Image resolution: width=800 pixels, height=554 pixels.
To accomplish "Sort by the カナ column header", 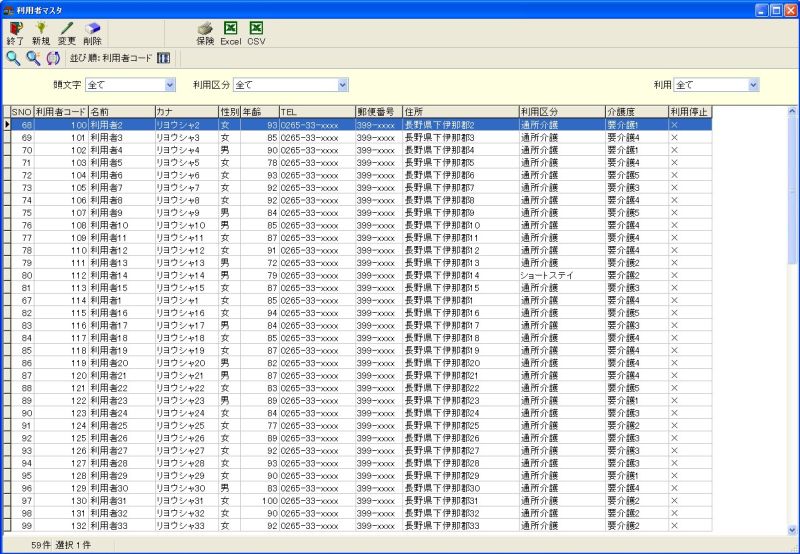I will click(187, 112).
